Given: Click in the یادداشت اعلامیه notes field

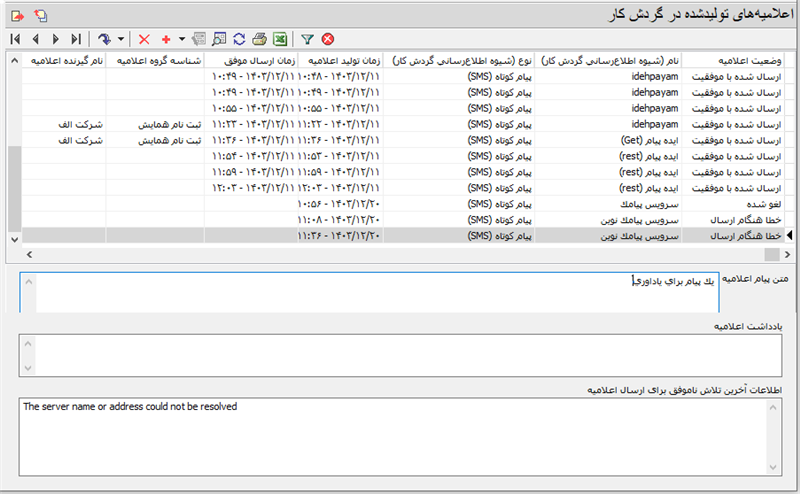Looking at the screenshot, I should [x=400, y=354].
